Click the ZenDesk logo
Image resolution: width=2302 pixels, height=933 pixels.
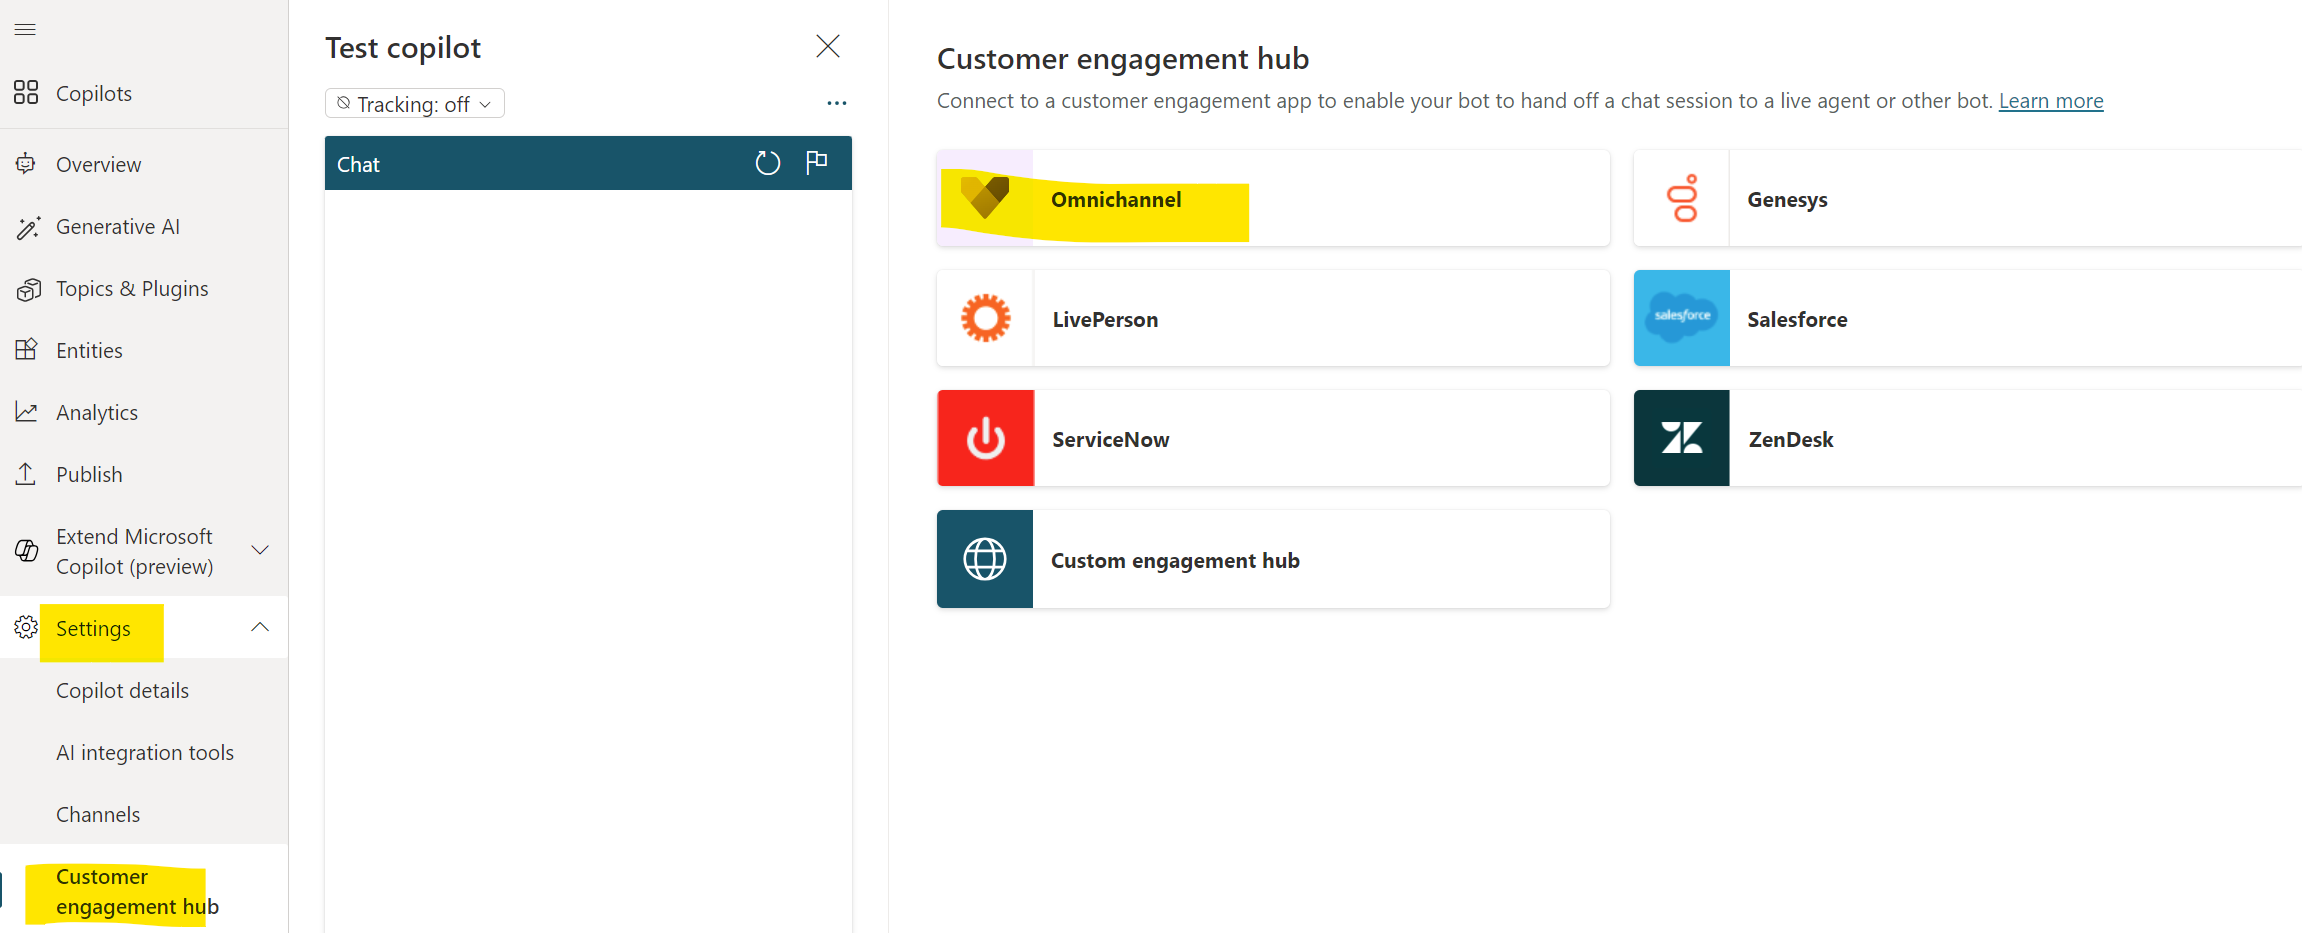coord(1682,438)
